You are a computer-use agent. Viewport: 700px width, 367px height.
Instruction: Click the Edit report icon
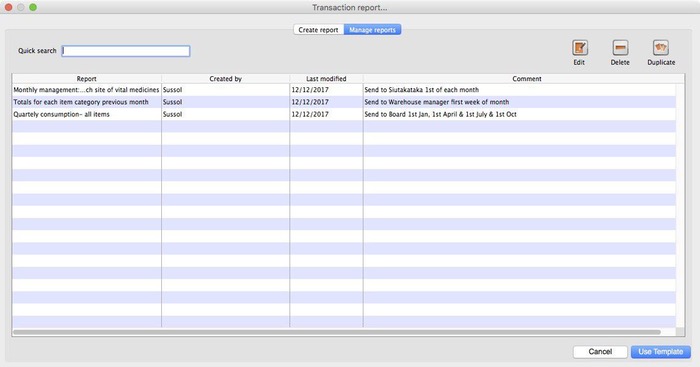(x=579, y=48)
